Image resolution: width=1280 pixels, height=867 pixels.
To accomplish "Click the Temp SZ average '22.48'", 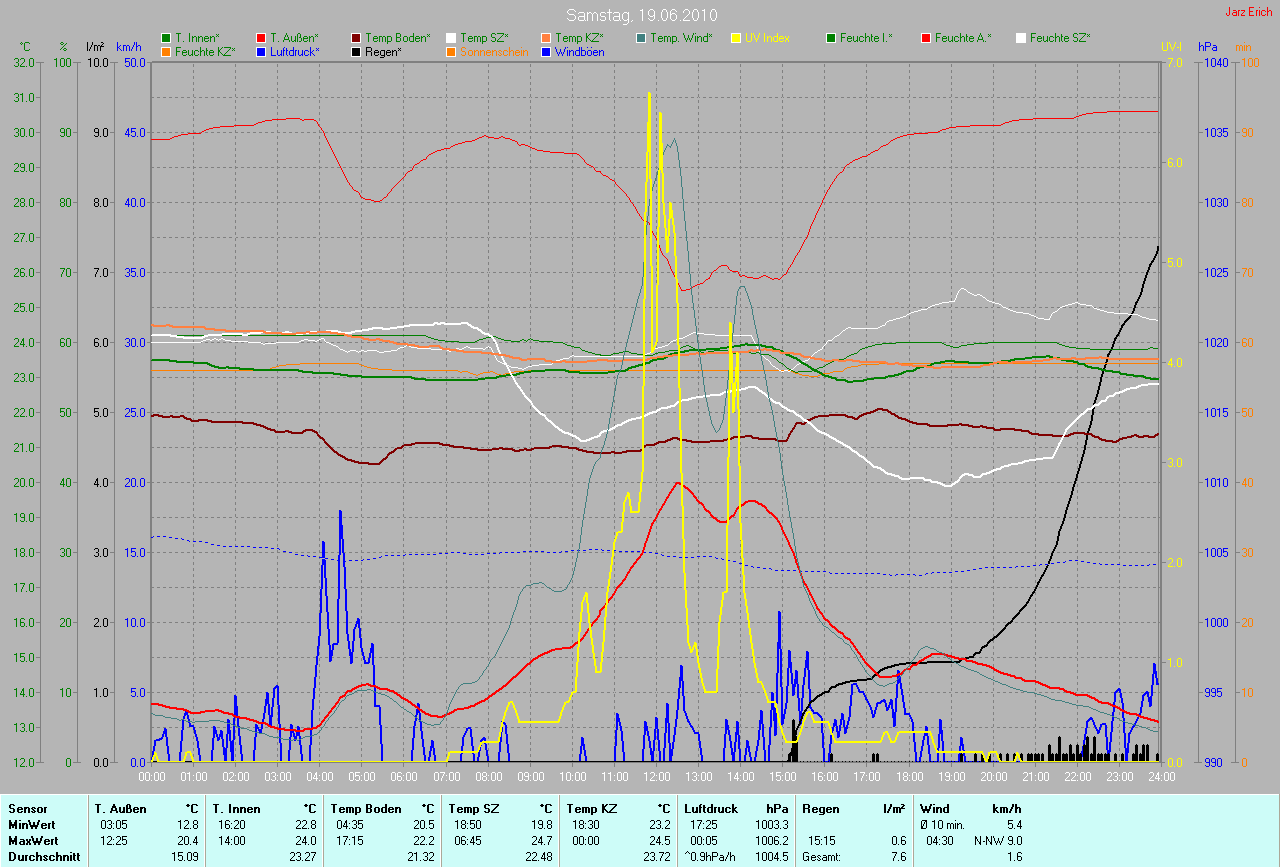I will click(x=538, y=857).
